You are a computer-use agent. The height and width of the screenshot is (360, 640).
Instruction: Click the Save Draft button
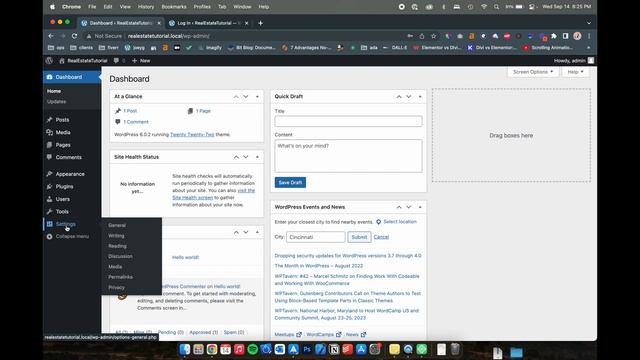[x=290, y=182]
